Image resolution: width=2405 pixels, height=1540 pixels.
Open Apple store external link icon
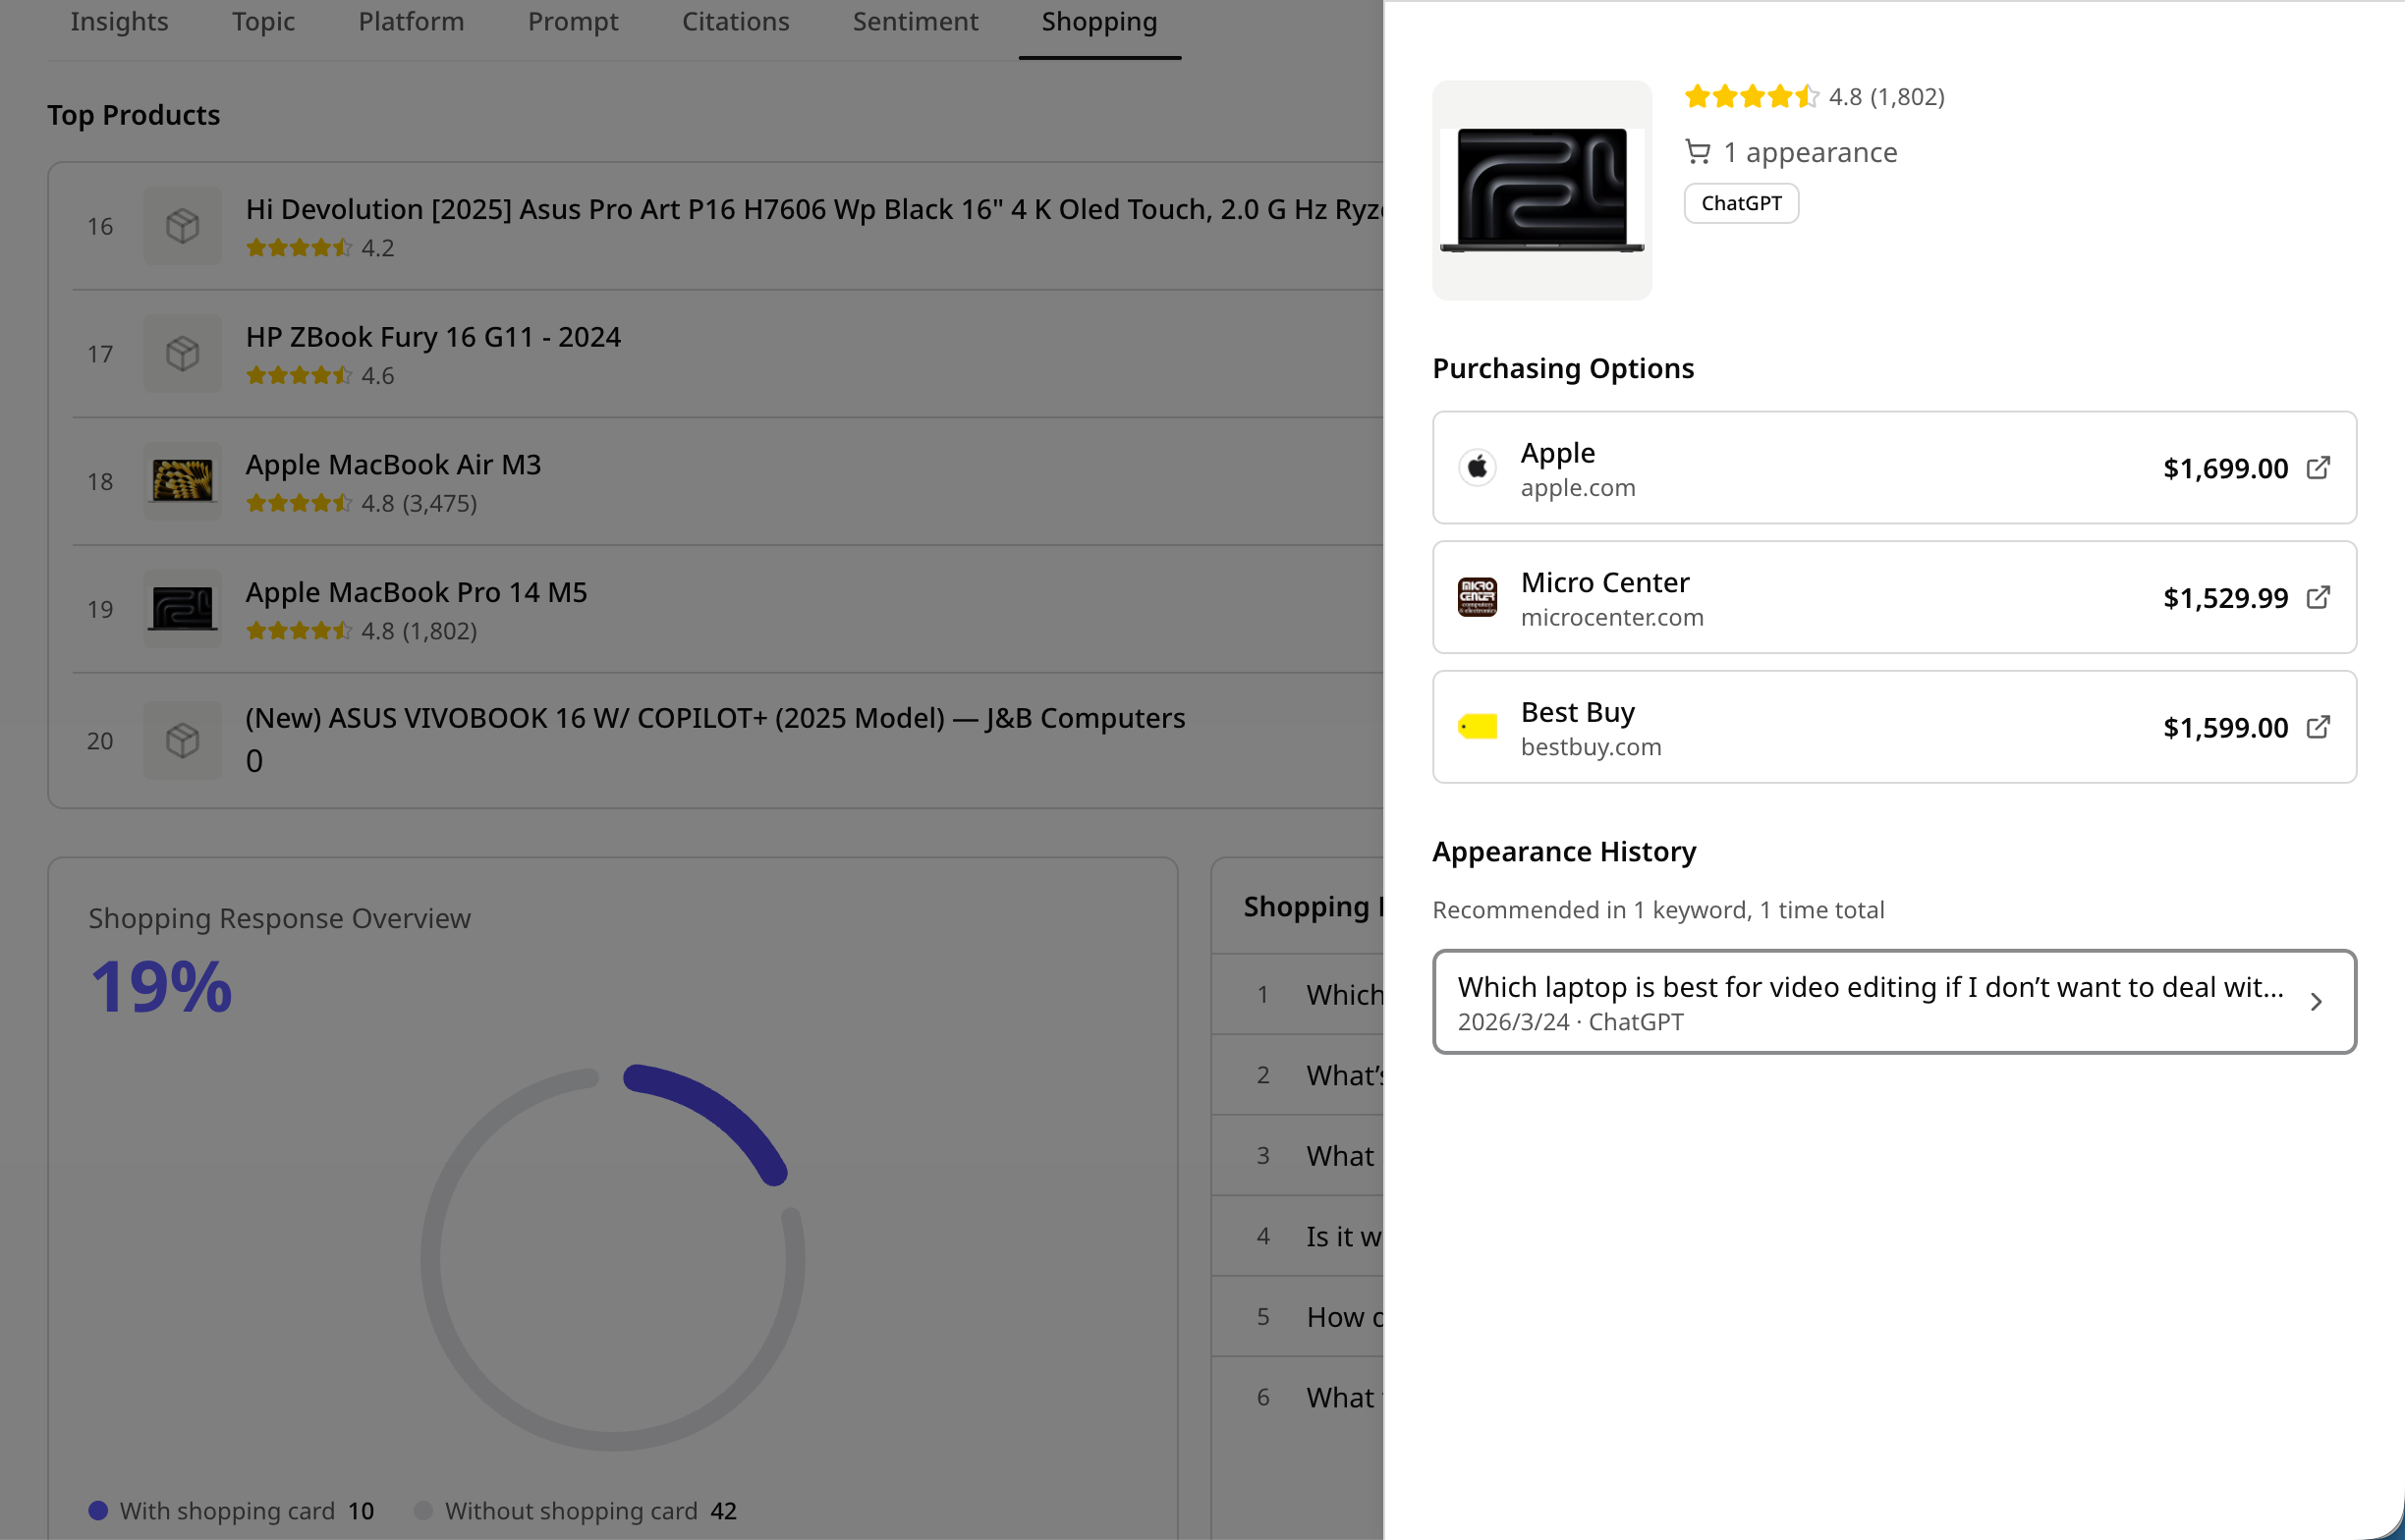(x=2318, y=467)
